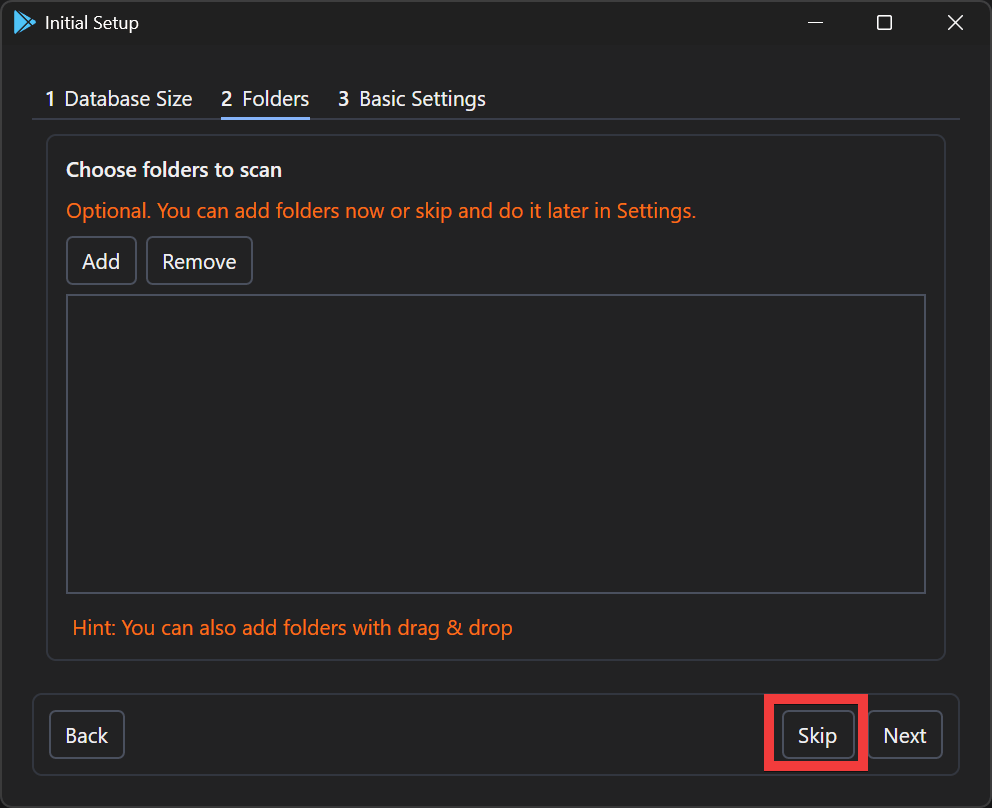Proceed with the Next button
Screen dimensions: 992x808
pos(904,735)
